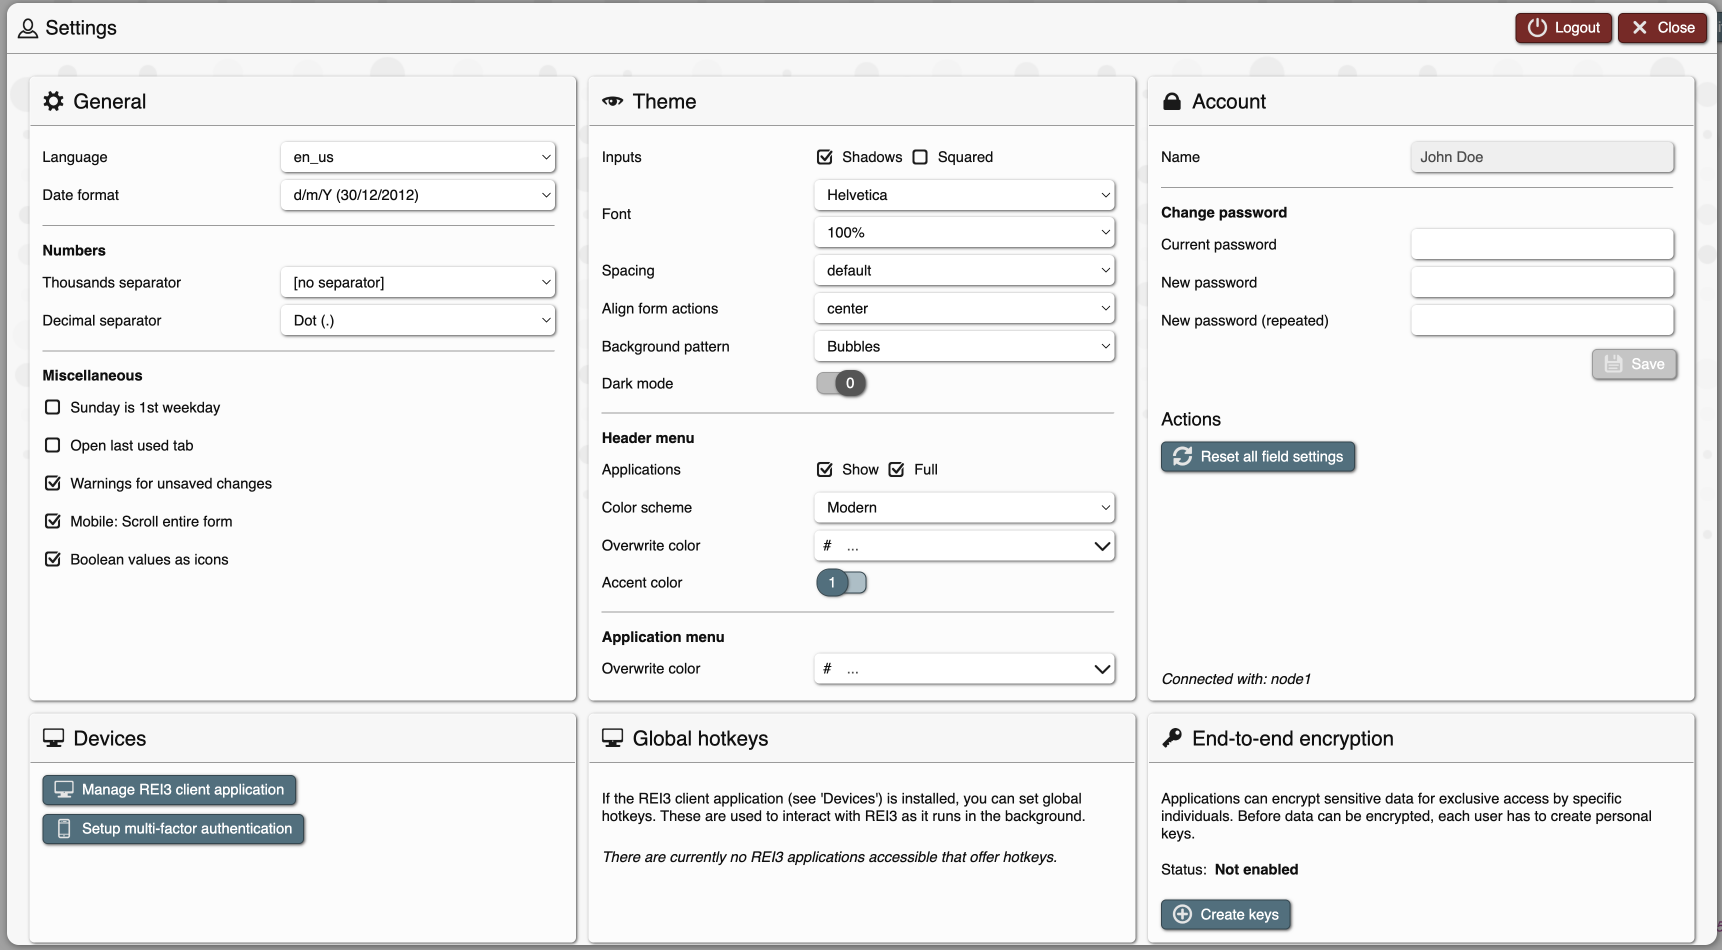Screen dimensions: 1722x950
Task: Click the key icon beside End-to-end encryption
Action: coord(1172,738)
